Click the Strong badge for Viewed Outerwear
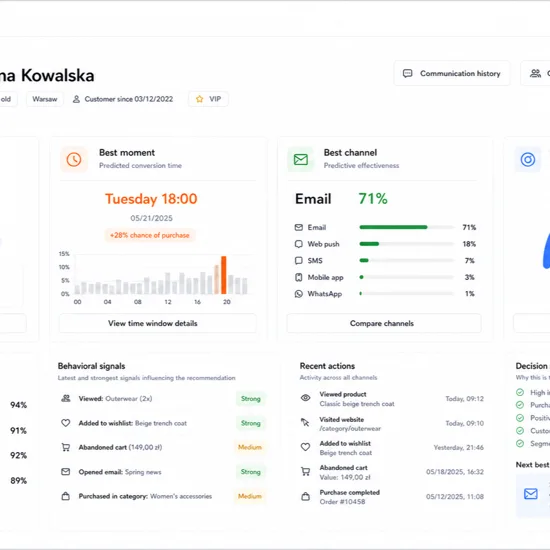The width and height of the screenshot is (550, 550). 251,399
